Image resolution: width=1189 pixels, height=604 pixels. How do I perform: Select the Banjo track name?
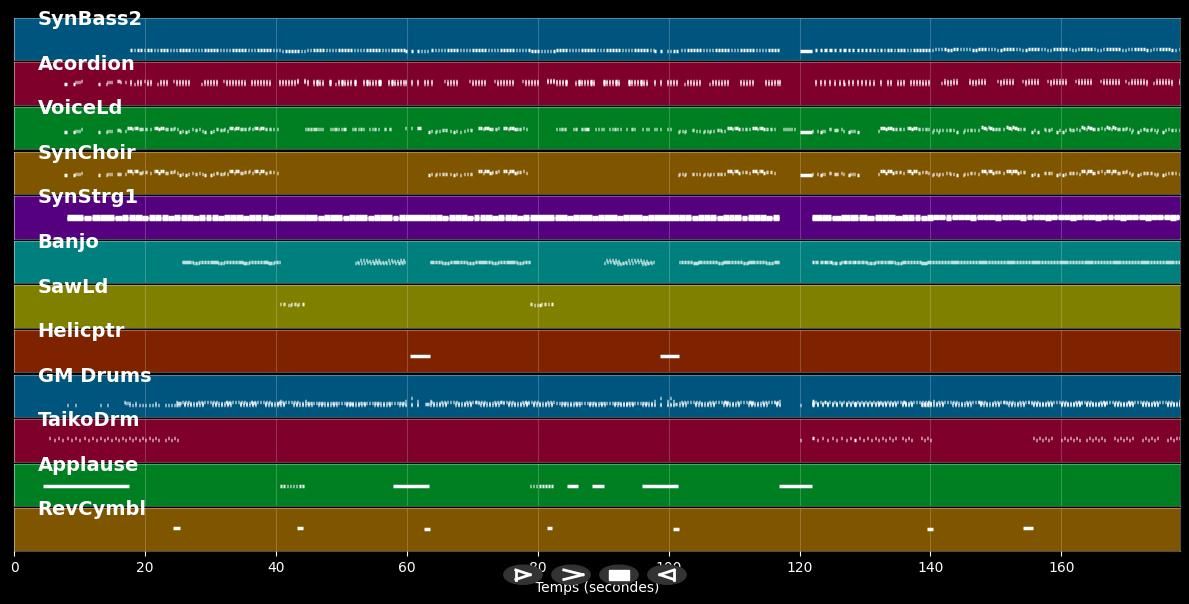68,242
